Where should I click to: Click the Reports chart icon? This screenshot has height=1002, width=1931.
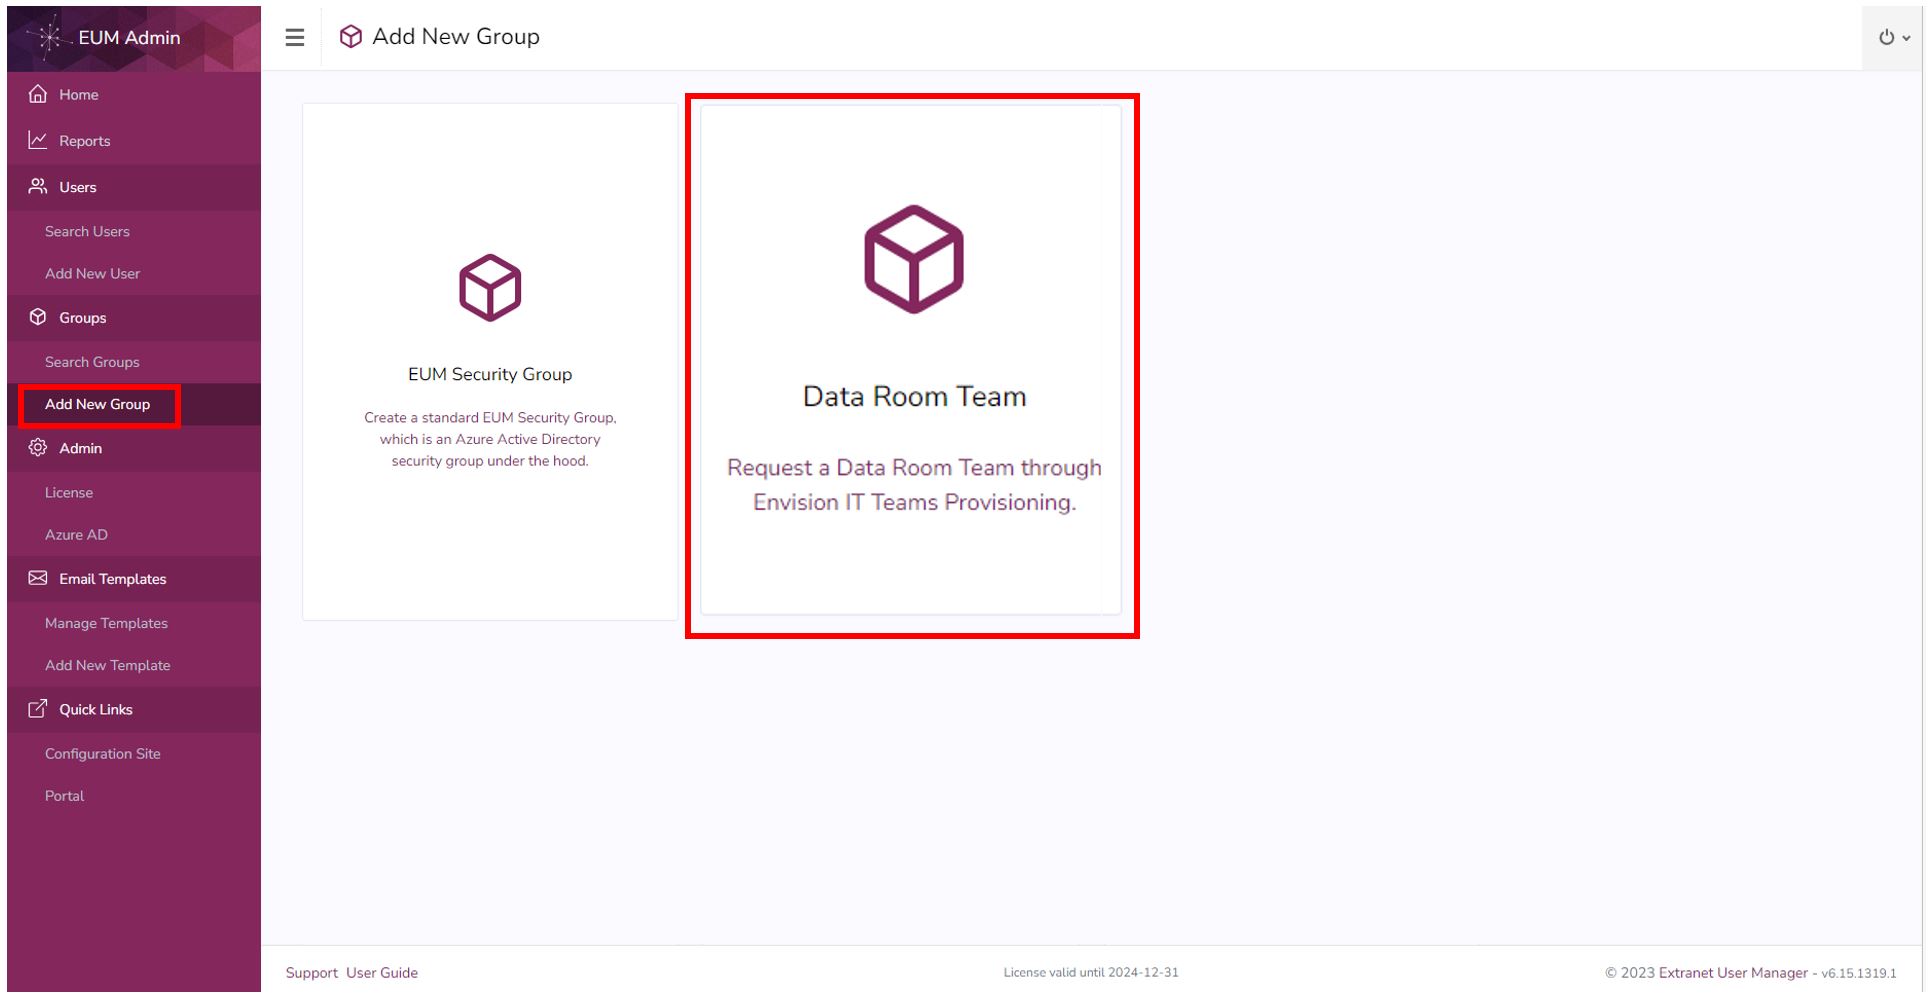pyautogui.click(x=38, y=140)
